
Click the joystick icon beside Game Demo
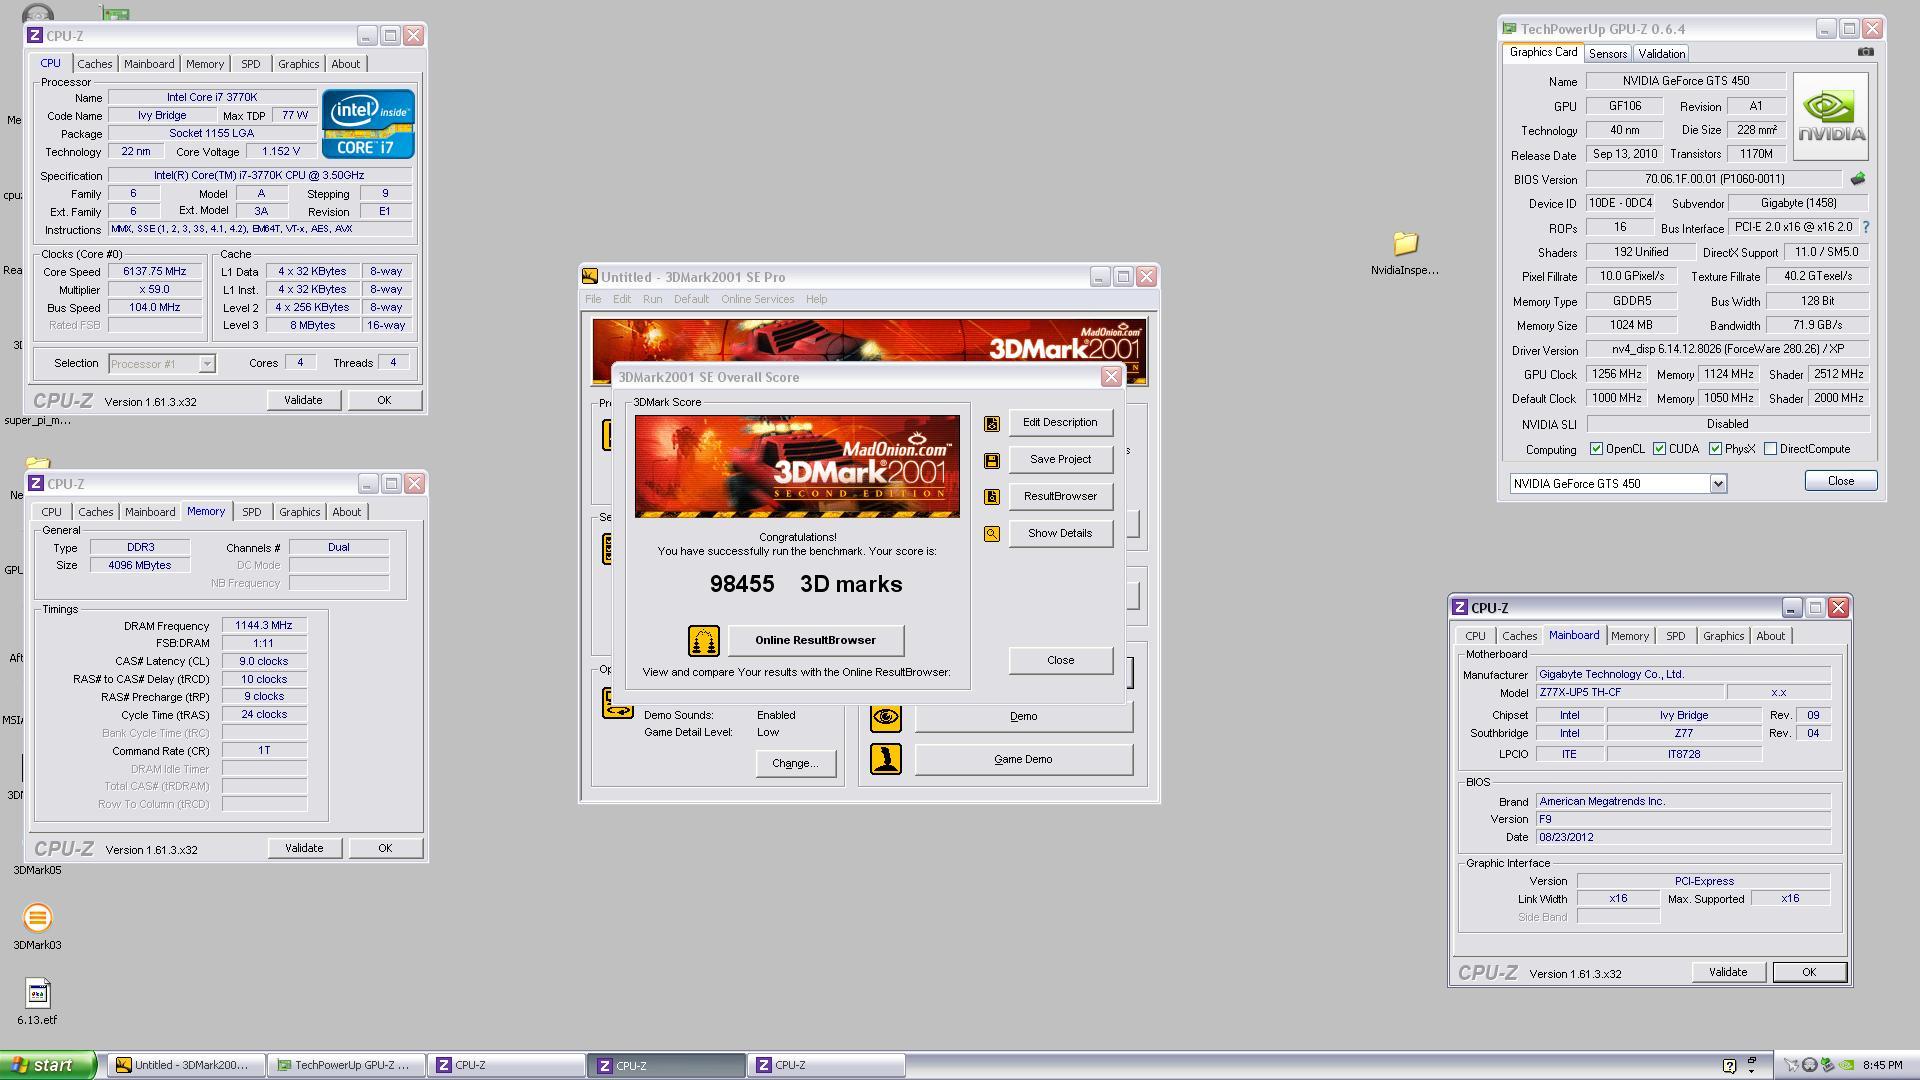pyautogui.click(x=885, y=760)
